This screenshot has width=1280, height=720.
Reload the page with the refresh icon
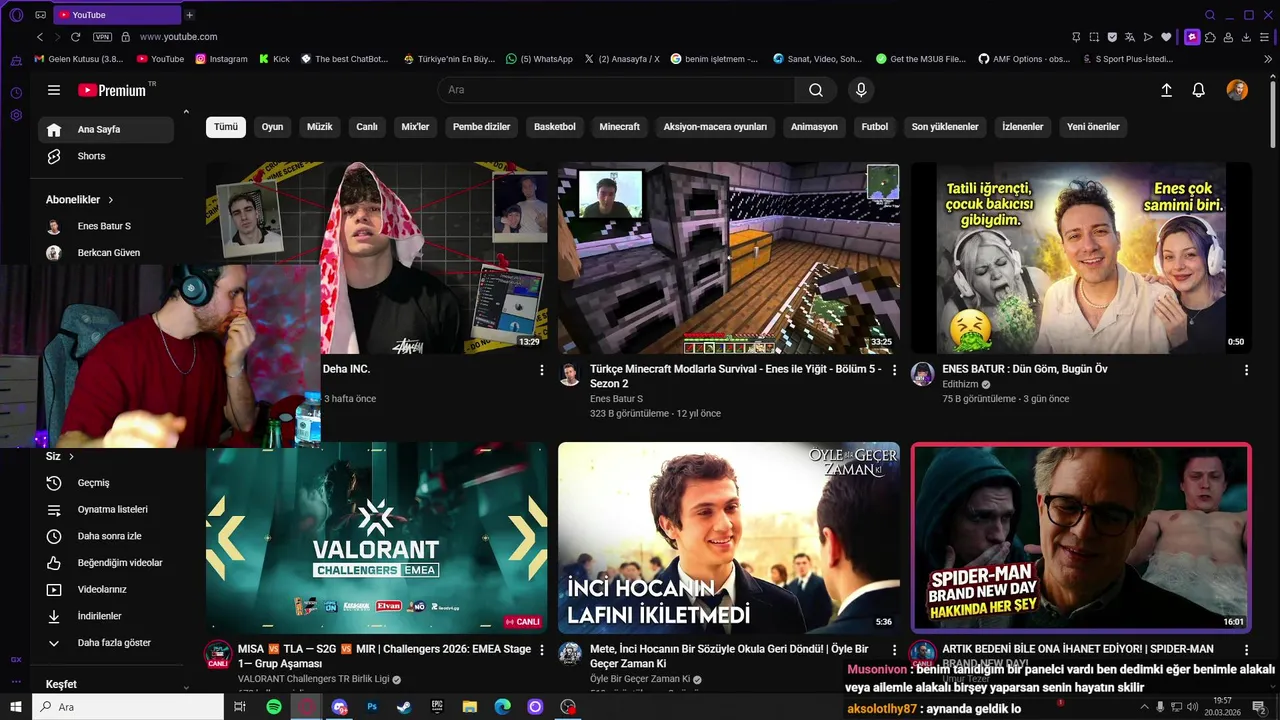pos(75,36)
